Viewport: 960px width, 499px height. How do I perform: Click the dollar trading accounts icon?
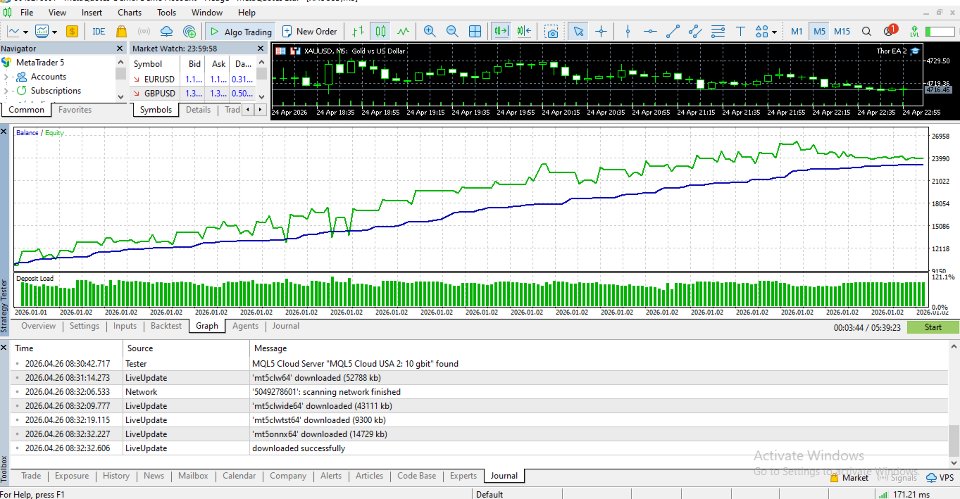click(x=72, y=31)
